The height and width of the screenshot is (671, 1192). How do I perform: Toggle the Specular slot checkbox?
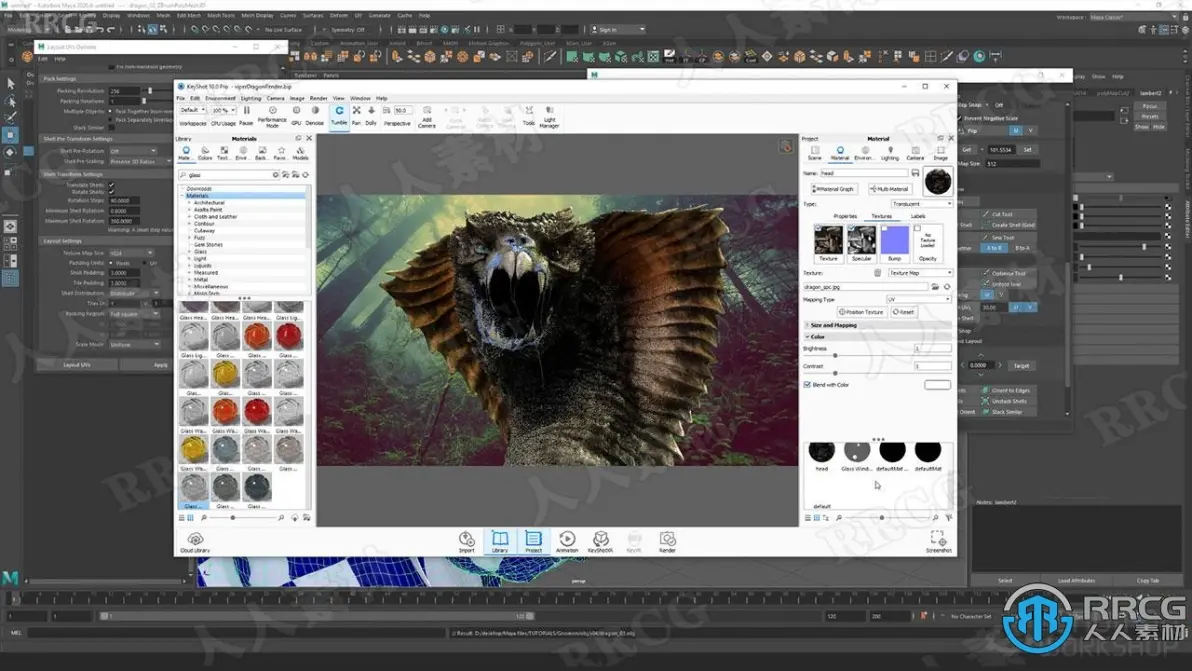point(851,228)
